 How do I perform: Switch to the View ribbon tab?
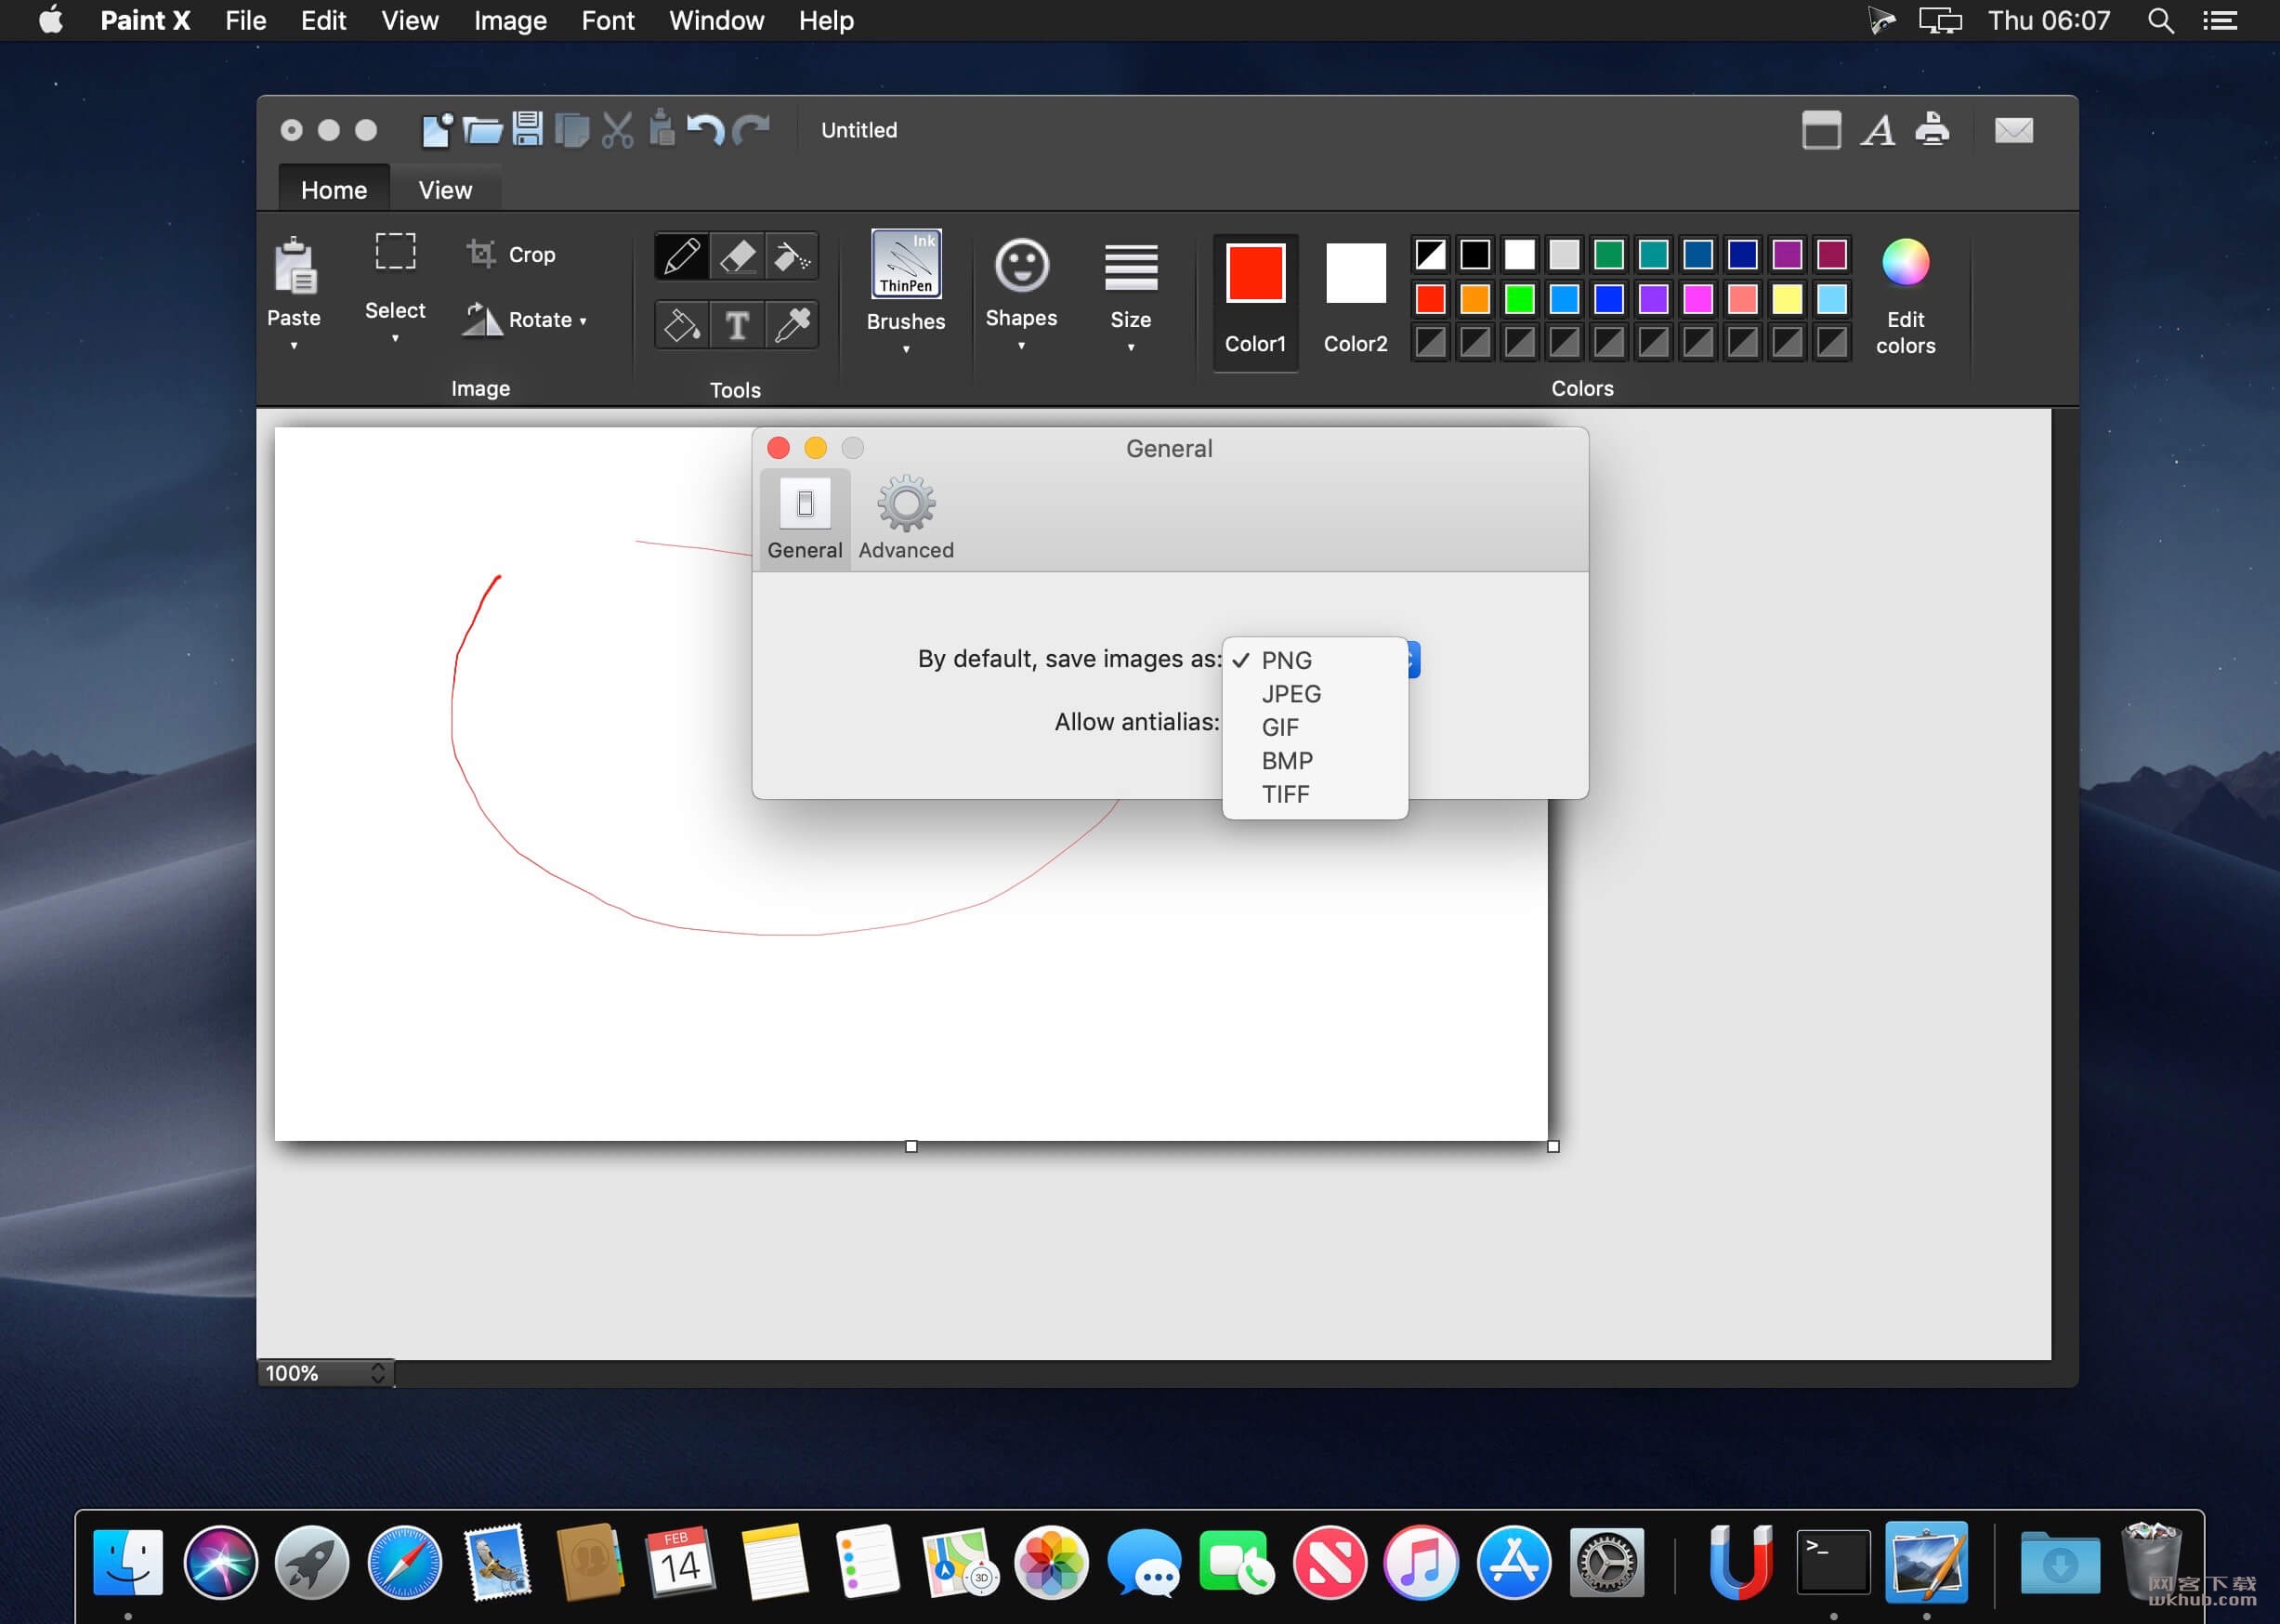tap(445, 190)
